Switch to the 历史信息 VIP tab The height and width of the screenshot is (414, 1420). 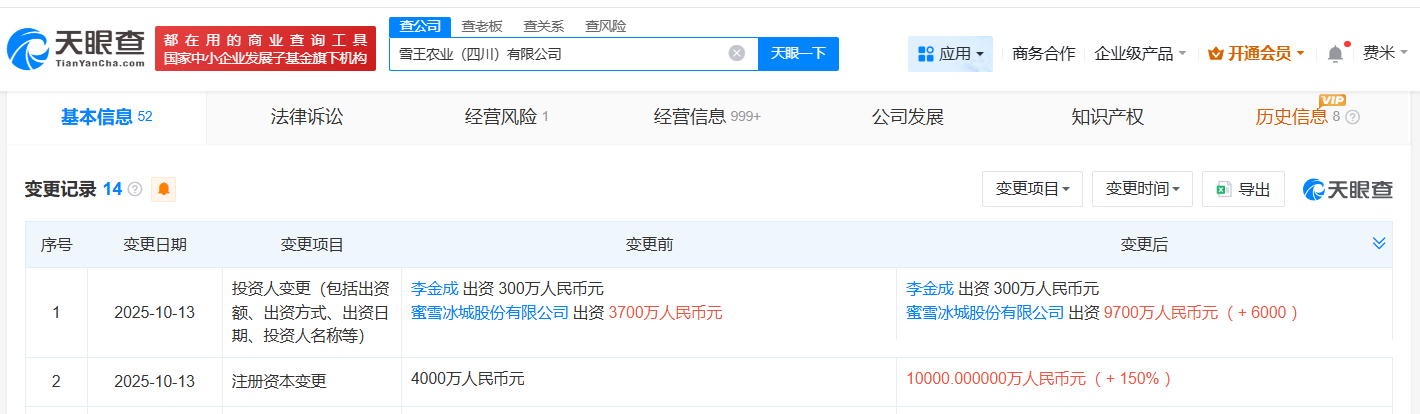1307,117
